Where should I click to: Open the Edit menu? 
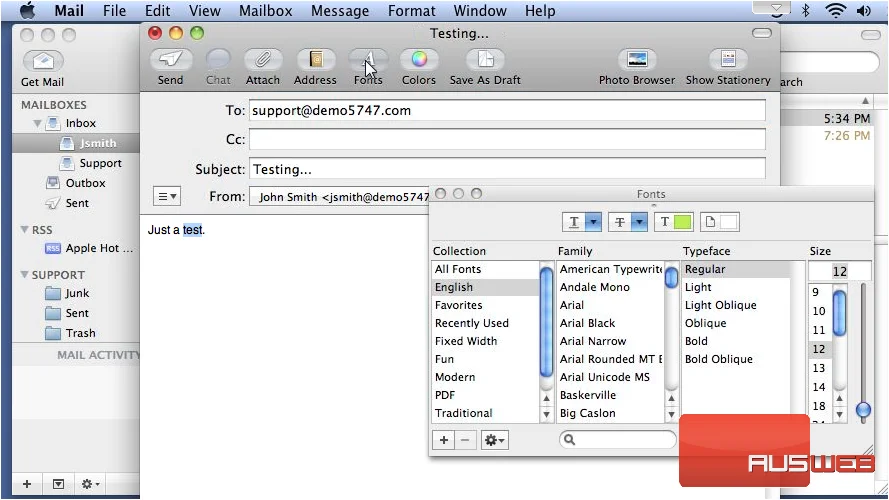click(x=158, y=11)
